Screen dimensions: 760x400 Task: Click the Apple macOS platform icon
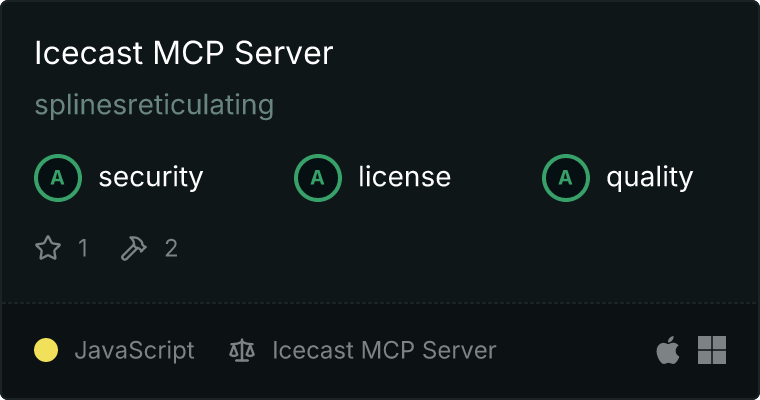668,350
